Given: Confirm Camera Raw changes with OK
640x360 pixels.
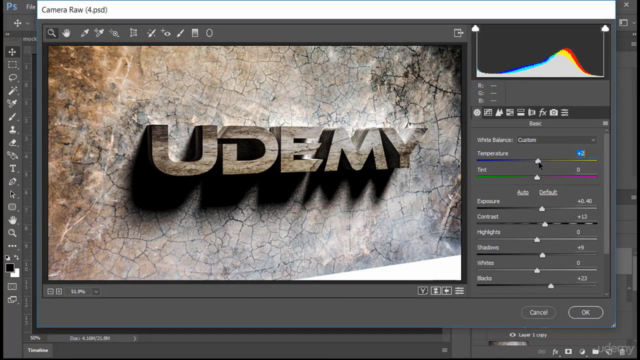Looking at the screenshot, I should pos(585,313).
